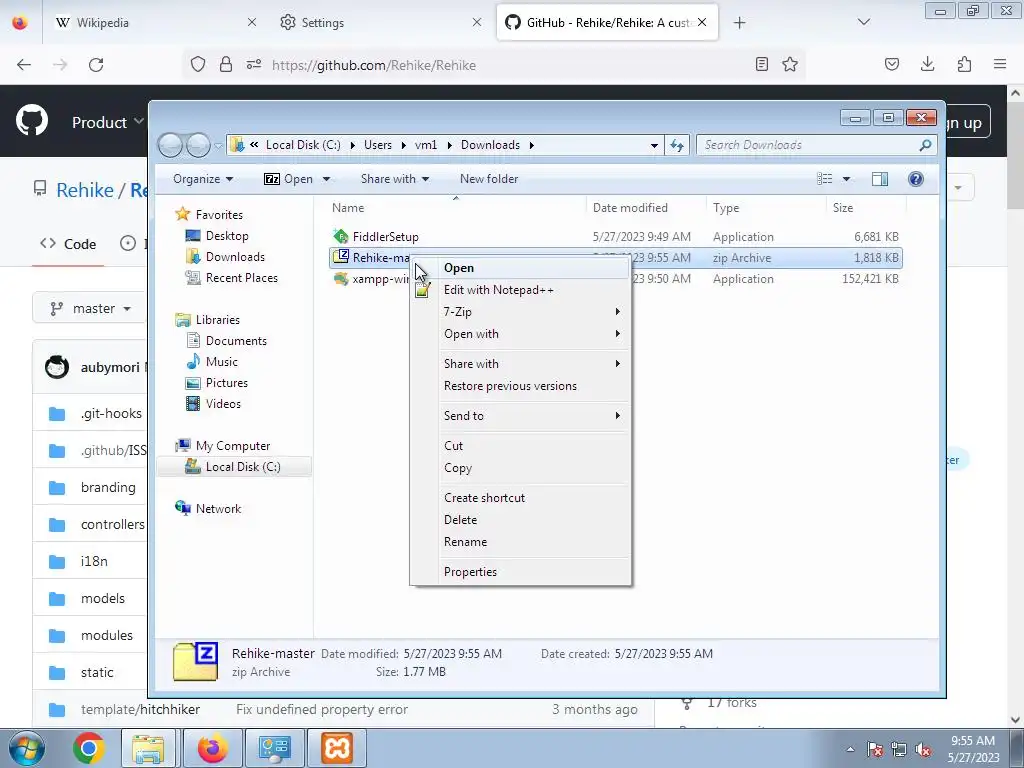The width and height of the screenshot is (1024, 768).
Task: Open Firefox downloads panel
Action: point(927,64)
